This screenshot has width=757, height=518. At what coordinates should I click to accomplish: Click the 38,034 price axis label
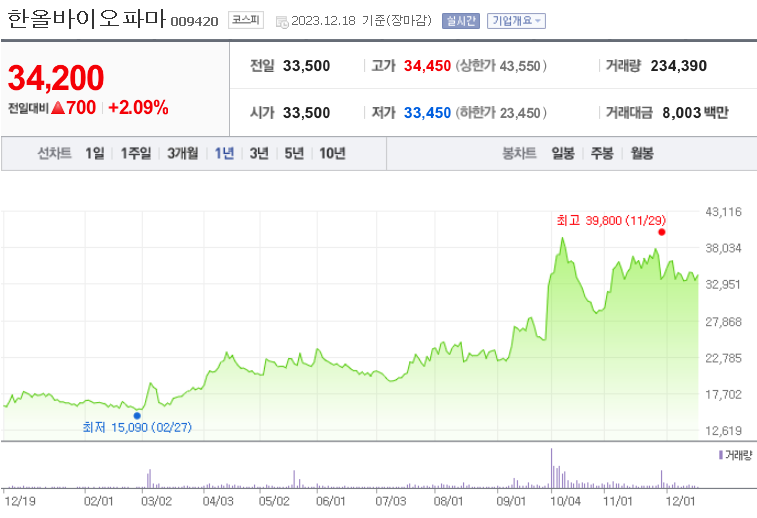coord(723,248)
